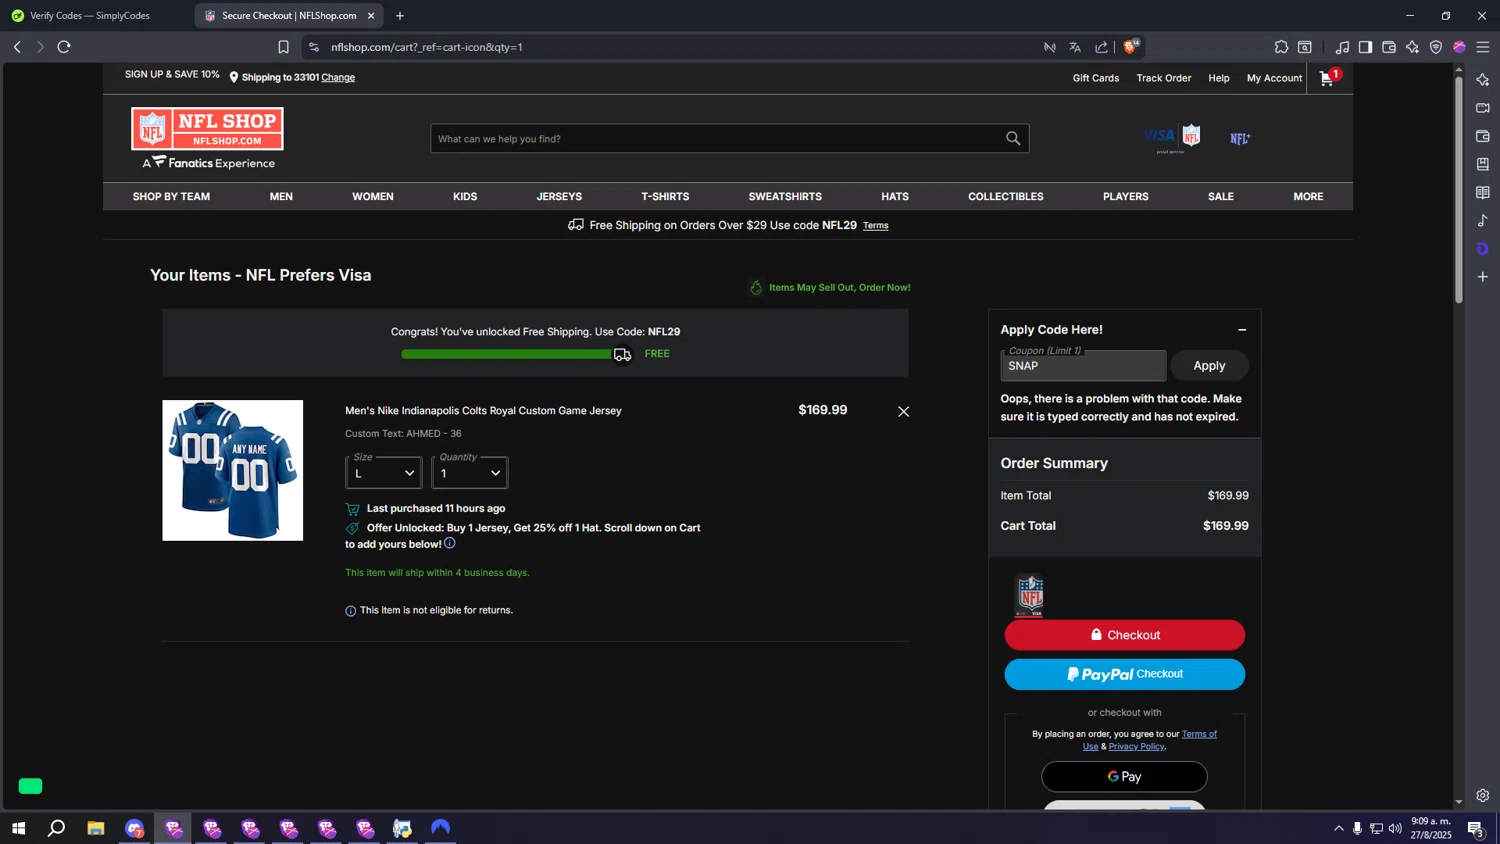
Task: Open the Help link
Action: 1219,78
